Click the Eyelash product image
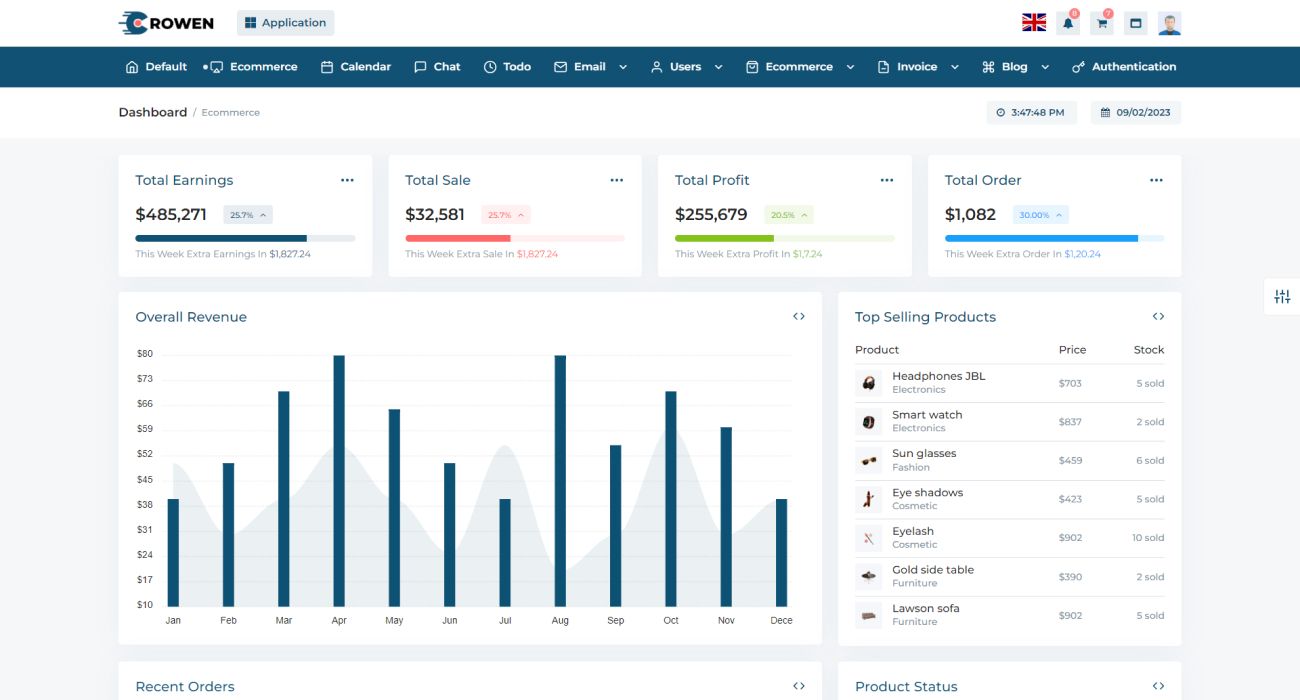 (868, 538)
